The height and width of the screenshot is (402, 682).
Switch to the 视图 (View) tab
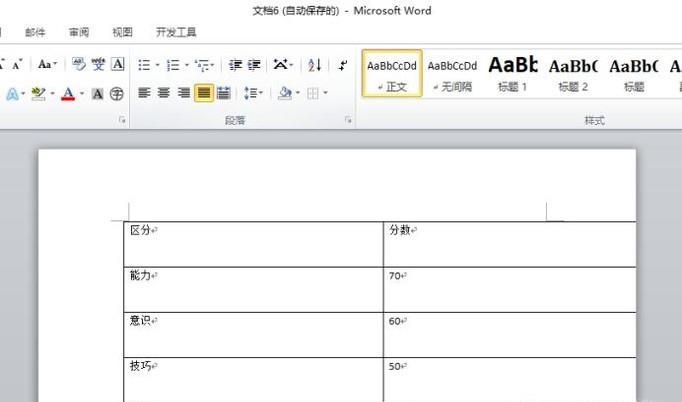click(x=122, y=32)
